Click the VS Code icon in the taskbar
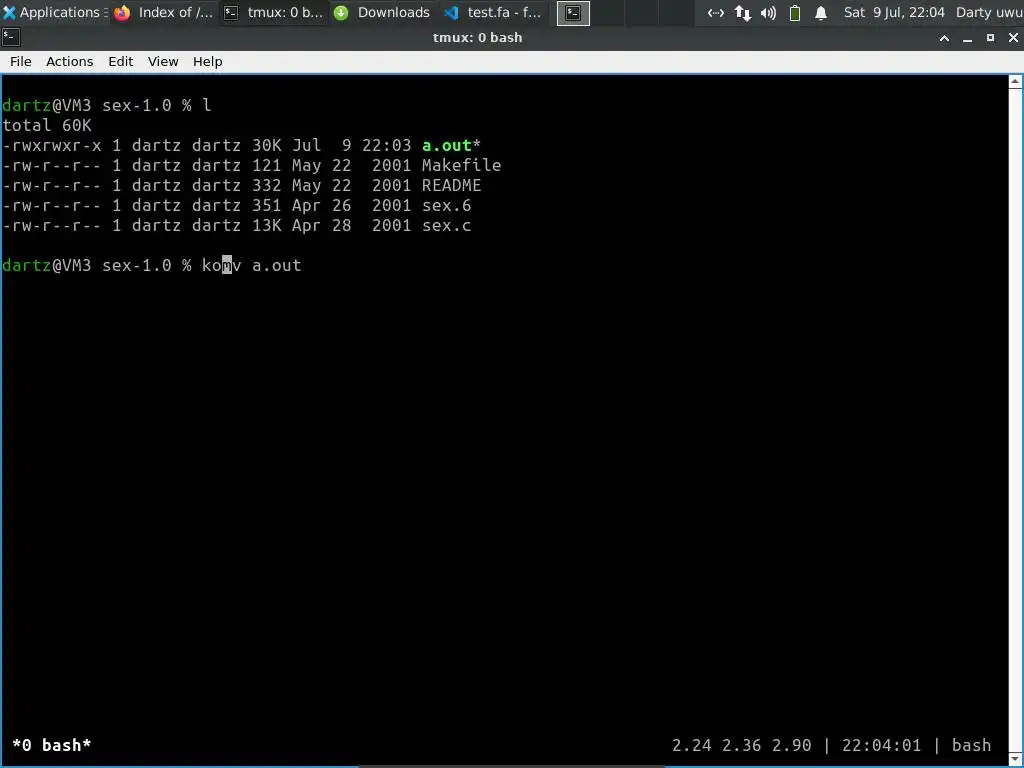1024x768 pixels. 451,12
